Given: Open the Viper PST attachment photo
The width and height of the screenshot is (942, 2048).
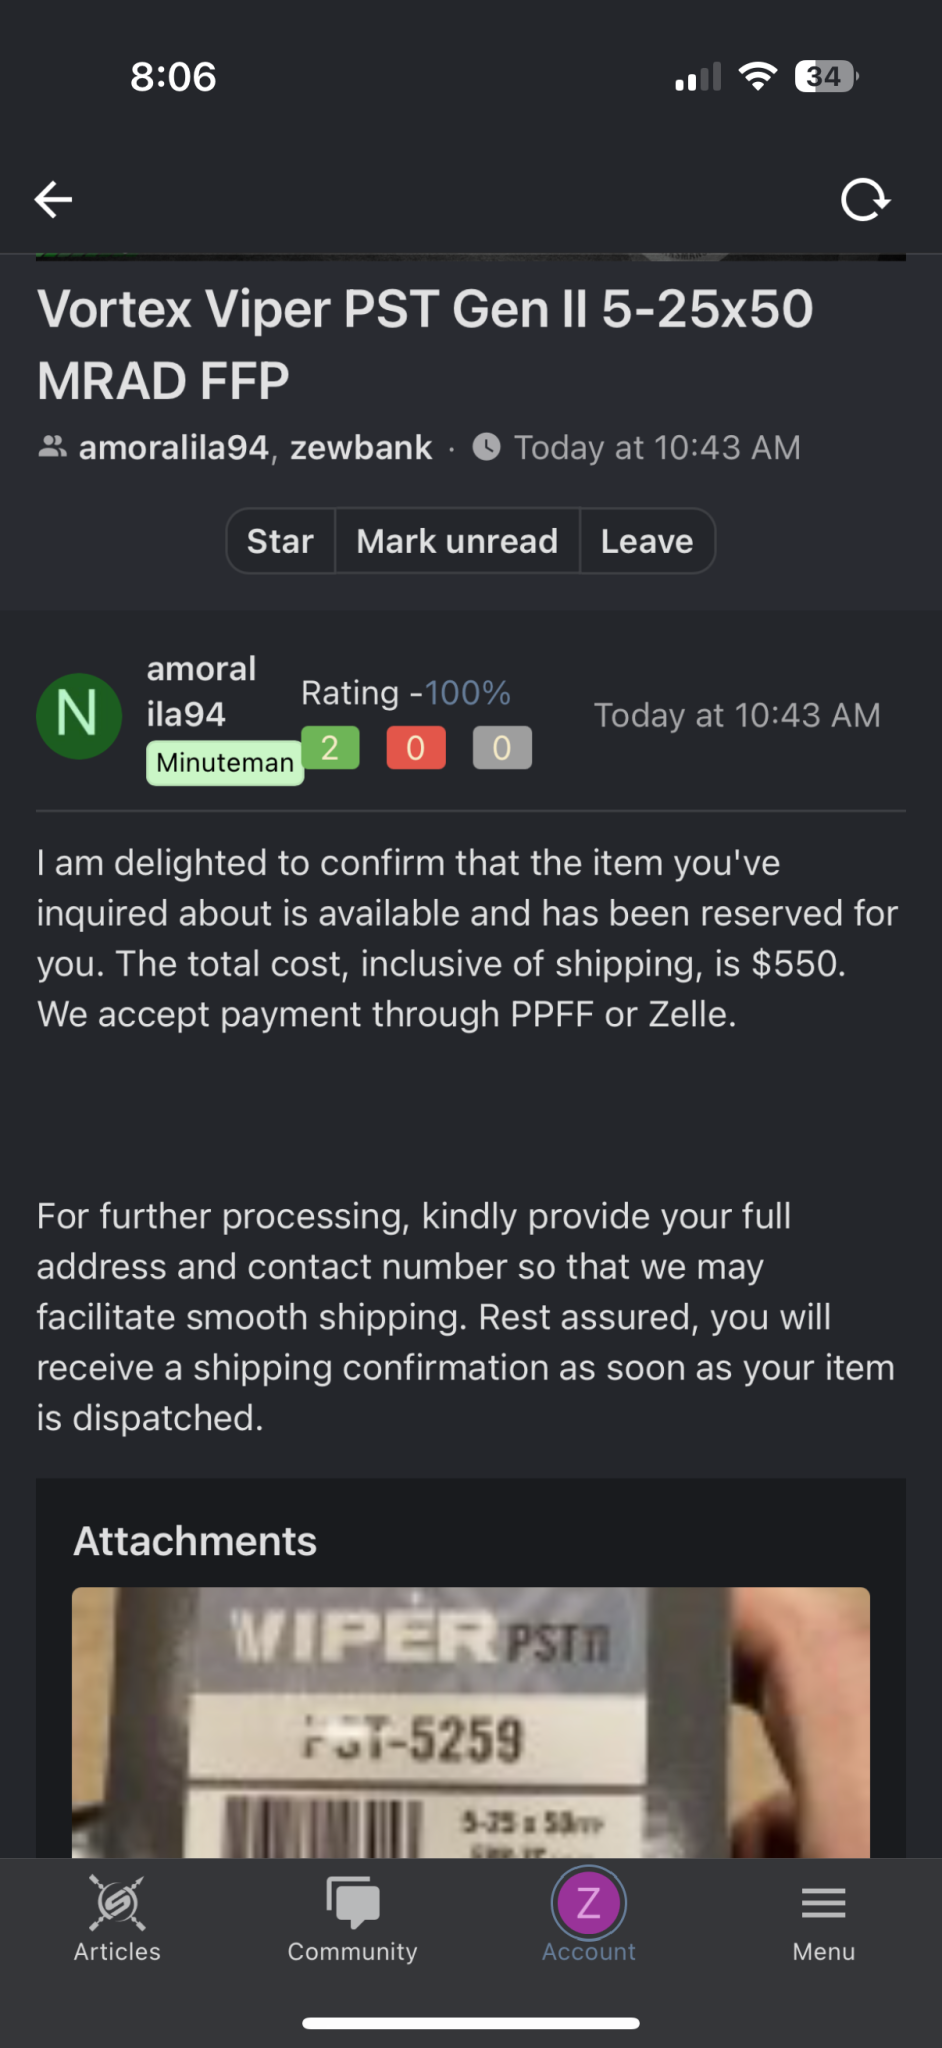Looking at the screenshot, I should coord(470,1722).
